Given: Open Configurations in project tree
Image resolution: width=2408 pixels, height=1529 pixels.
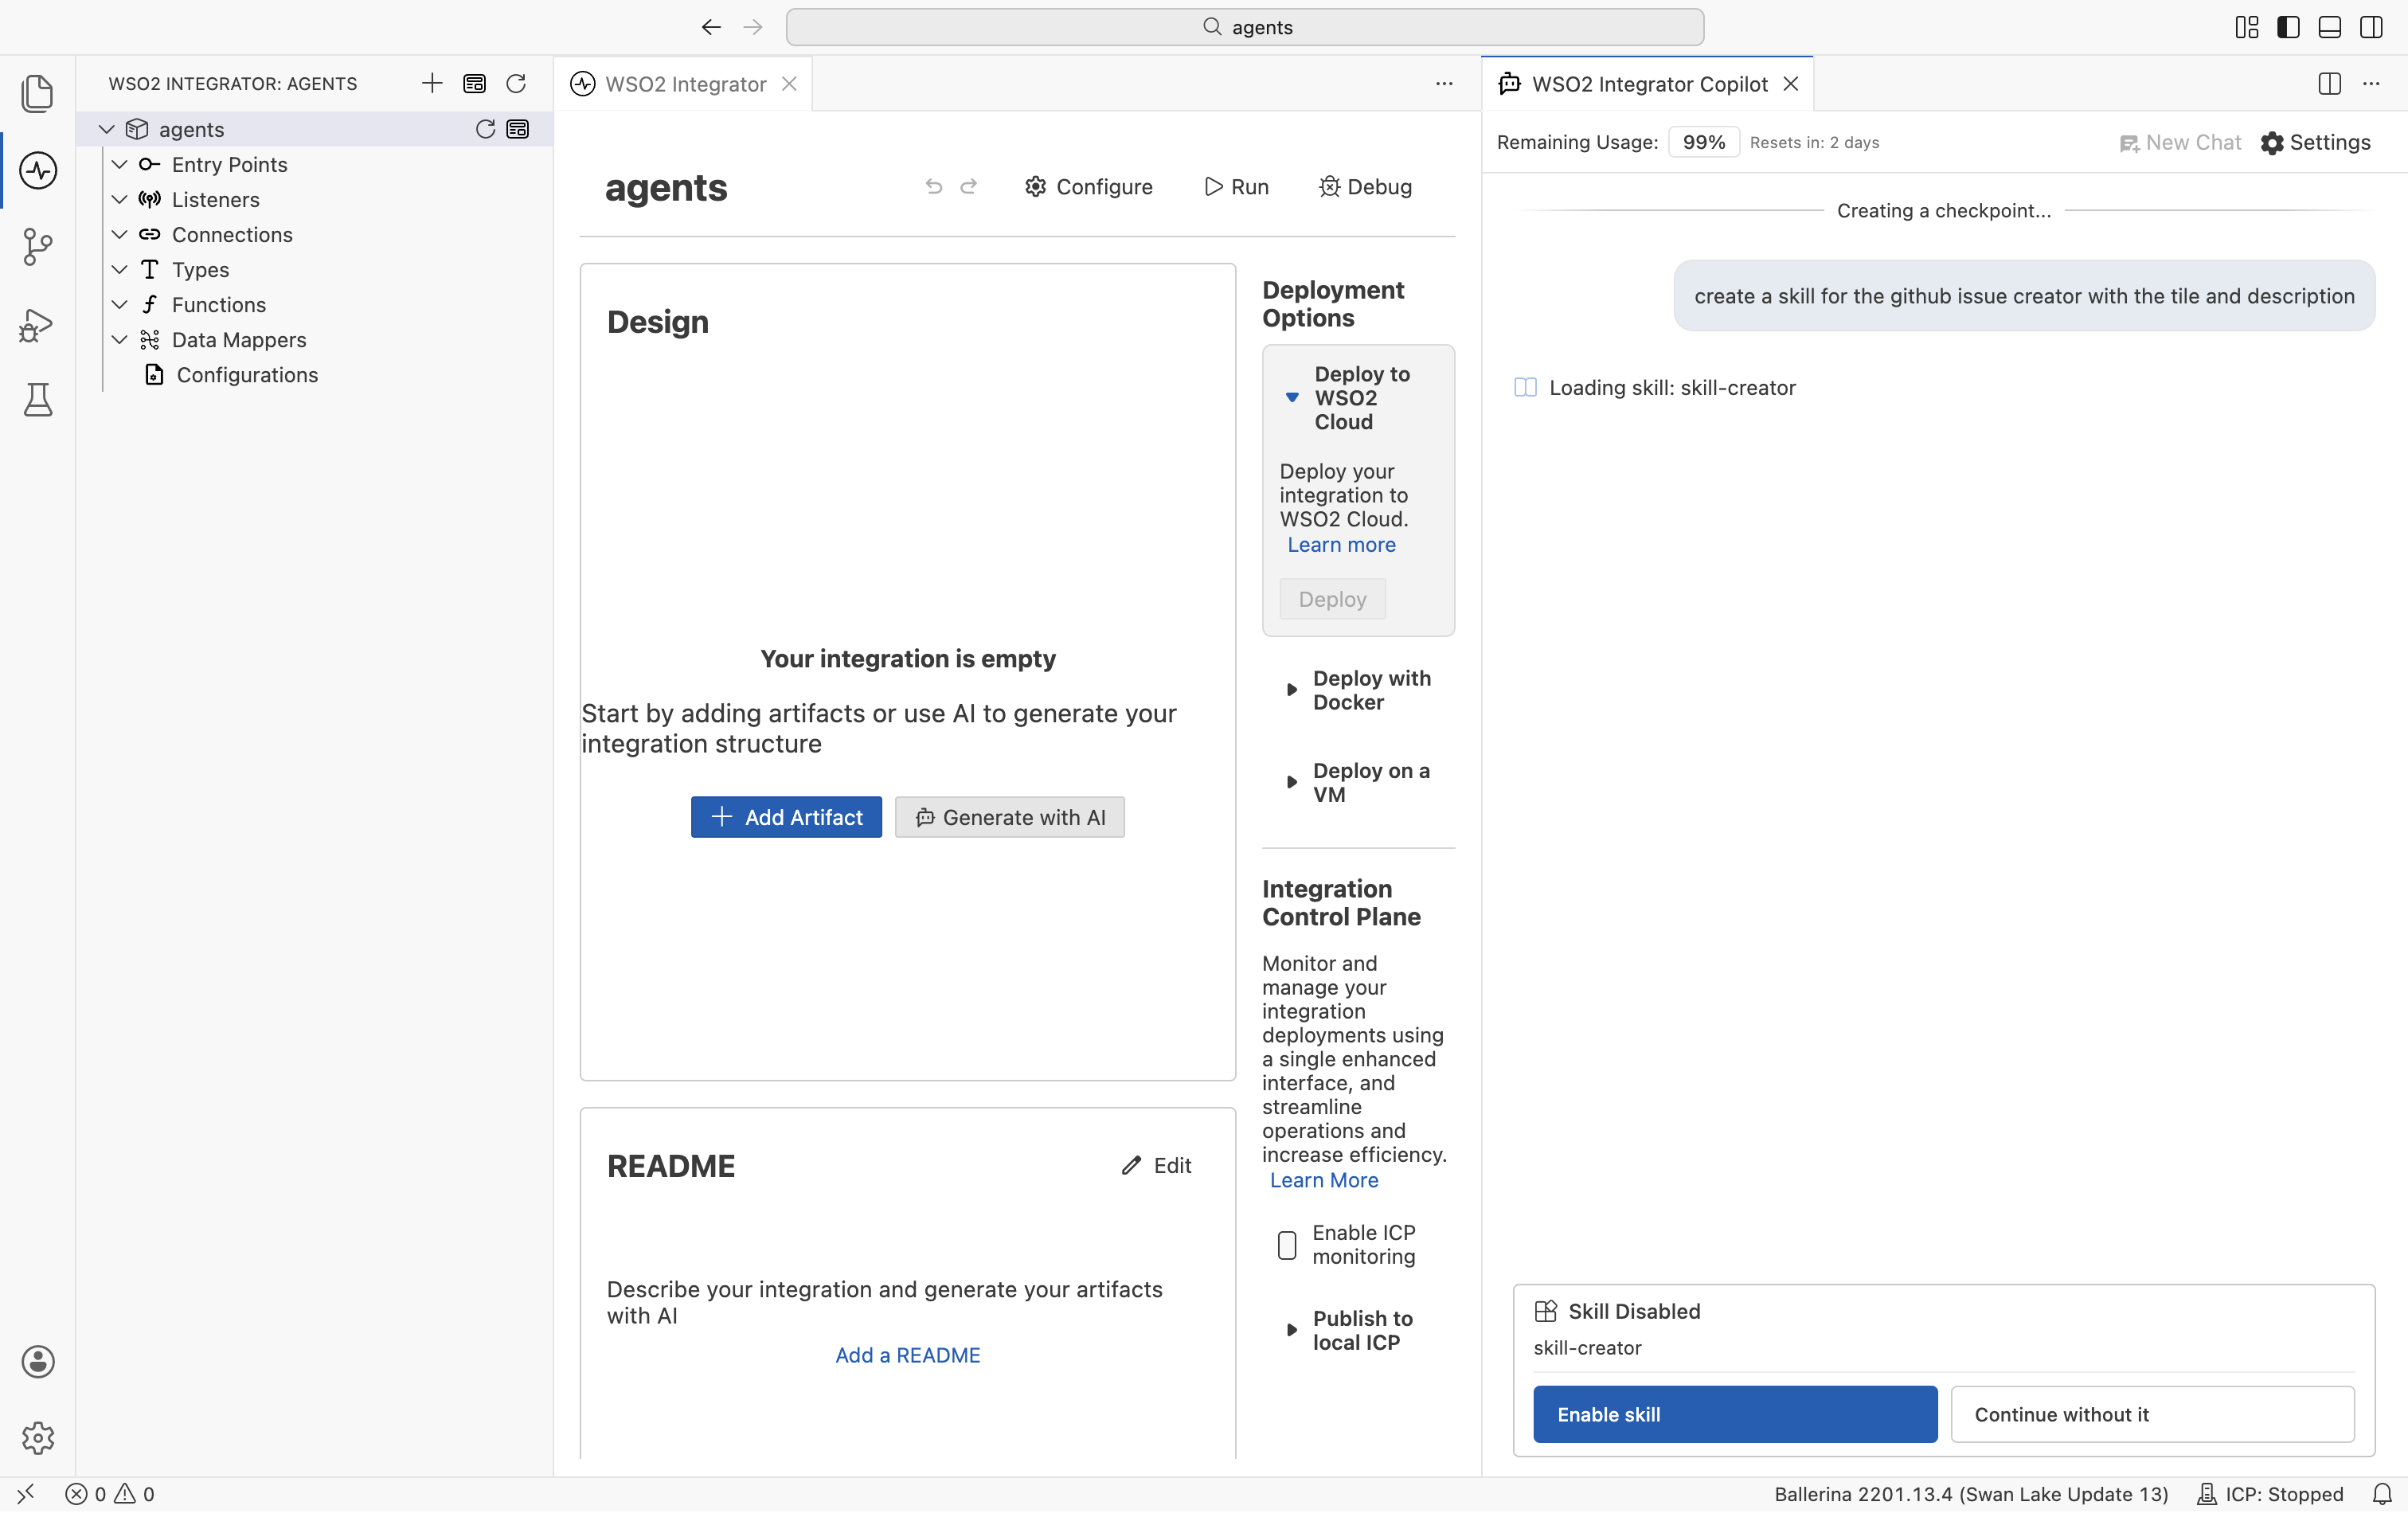Looking at the screenshot, I should pos(247,375).
